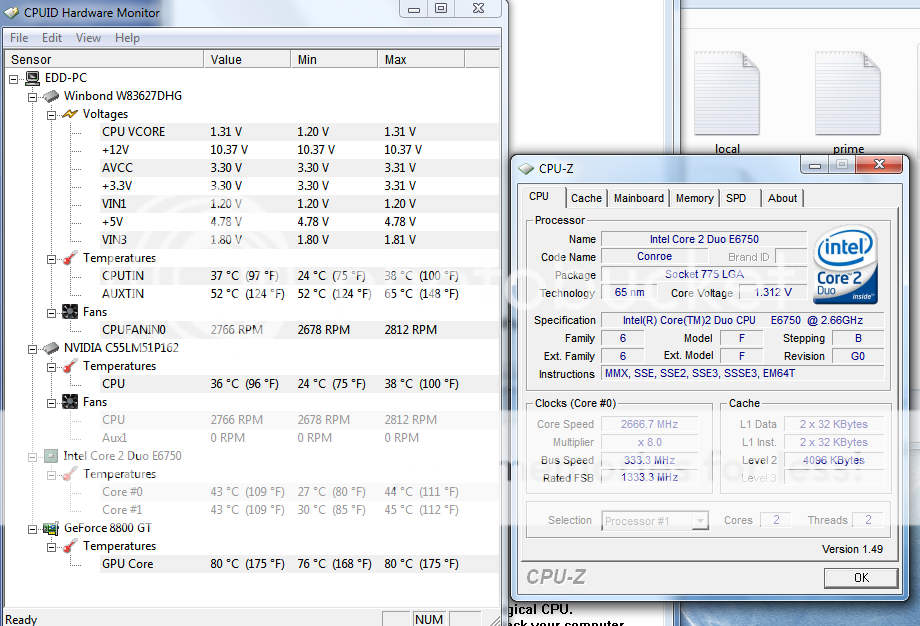Click the Voltages lightning icon
Screen dimensions: 920x626
(x=70, y=114)
